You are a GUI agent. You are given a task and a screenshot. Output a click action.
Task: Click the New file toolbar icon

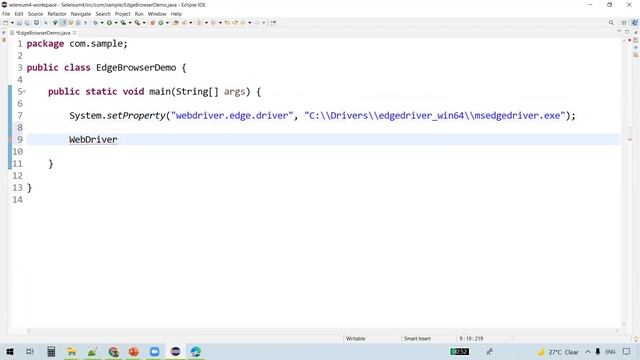(5, 23)
